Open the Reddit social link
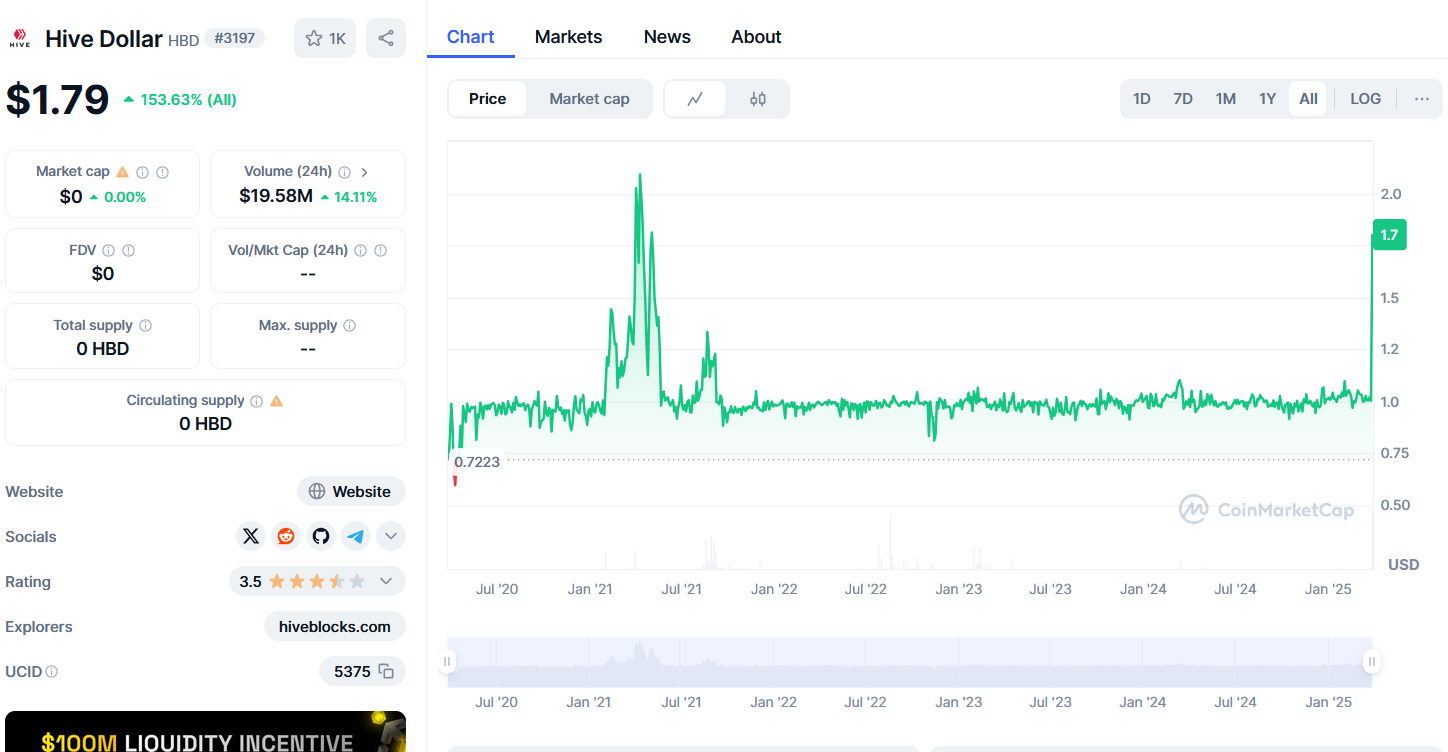 (x=286, y=536)
